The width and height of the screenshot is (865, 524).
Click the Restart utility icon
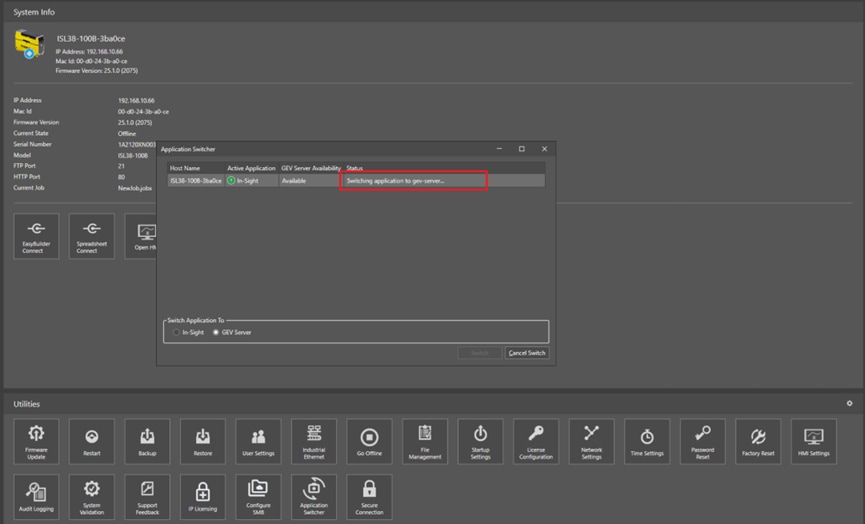pyautogui.click(x=92, y=441)
